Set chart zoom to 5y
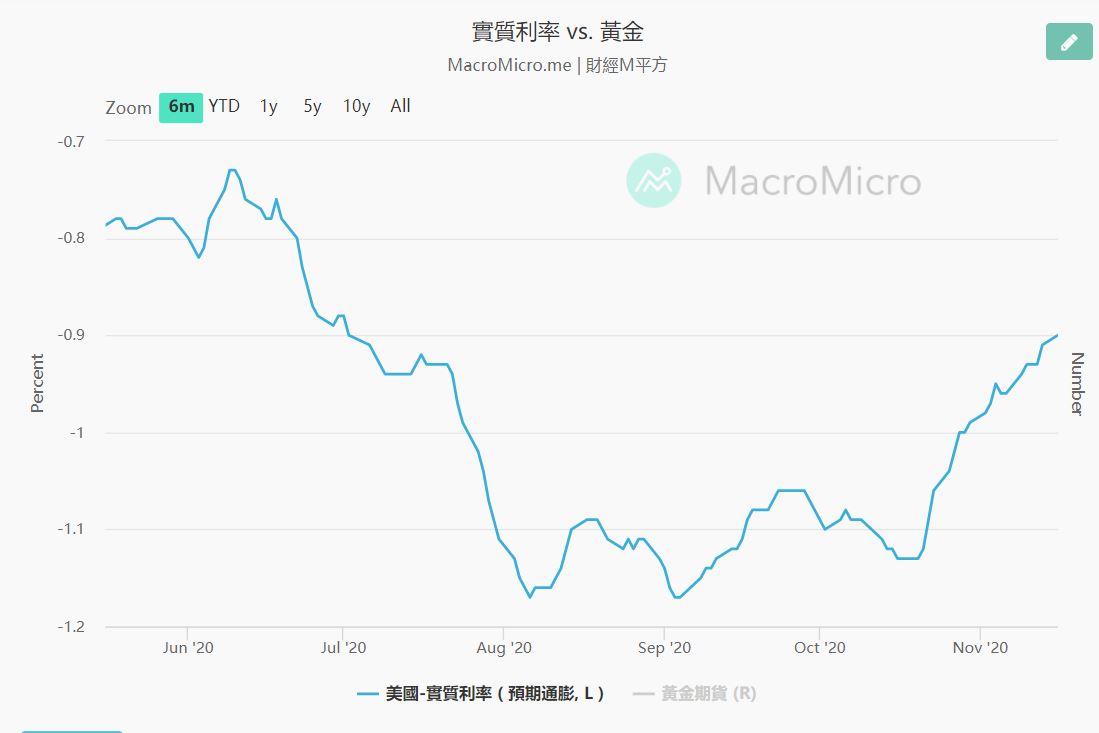The image size is (1099, 733). pos(313,106)
